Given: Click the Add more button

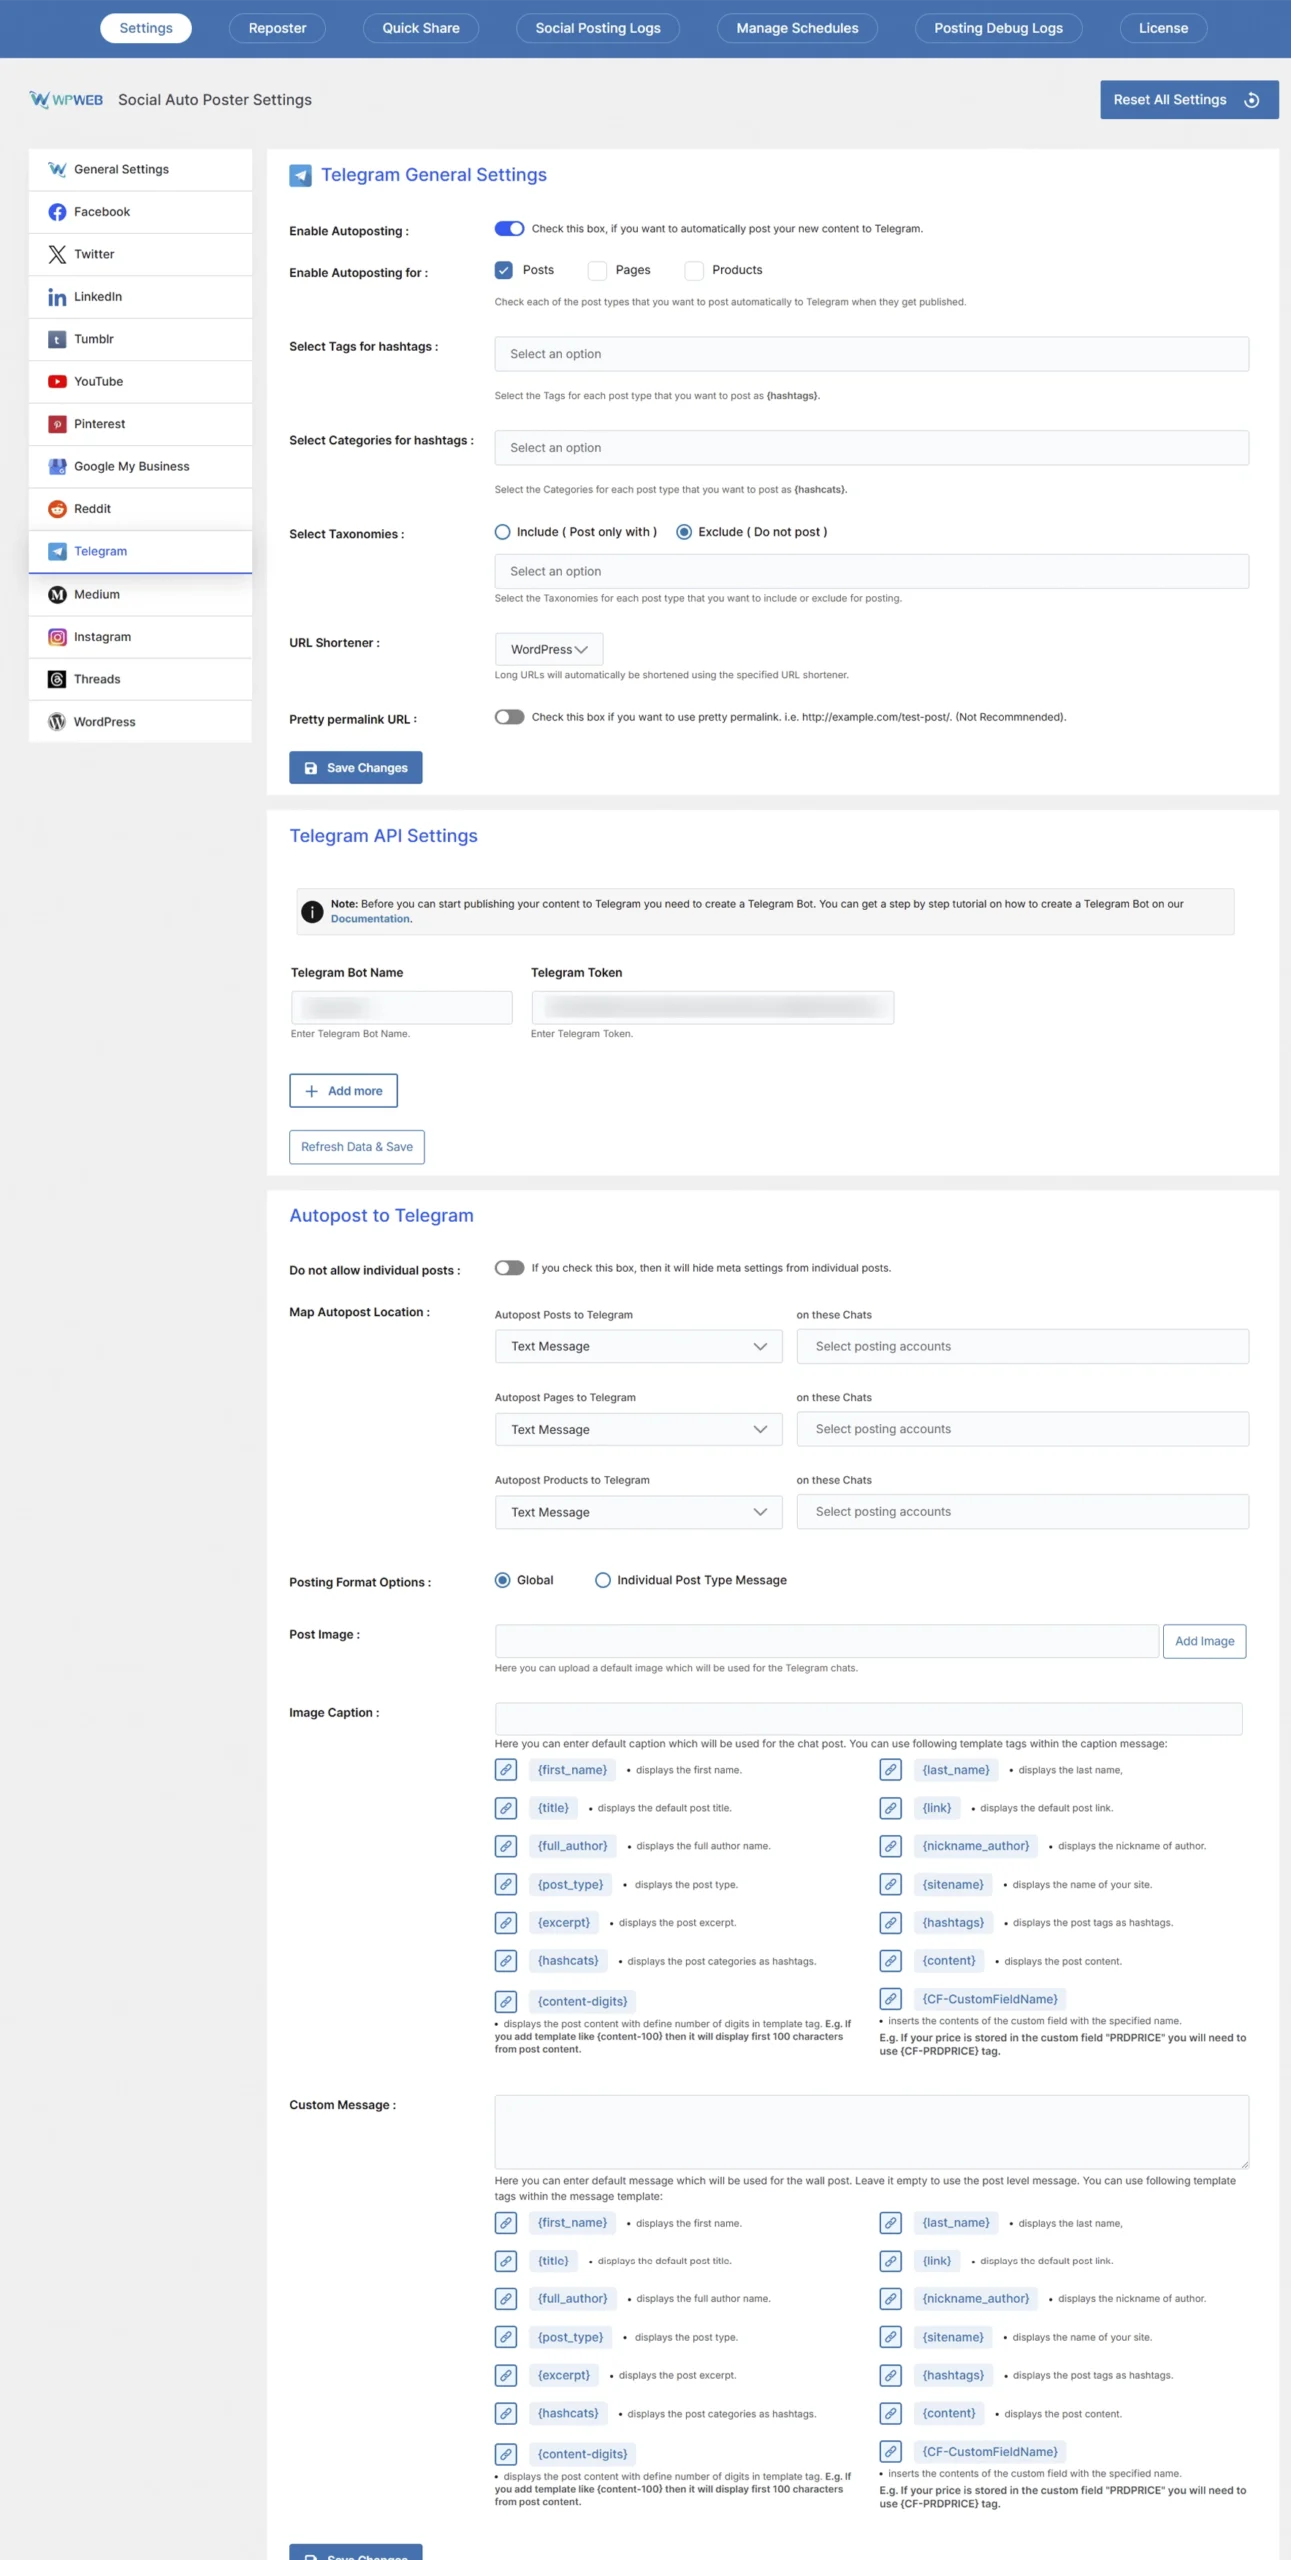Looking at the screenshot, I should pos(343,1091).
